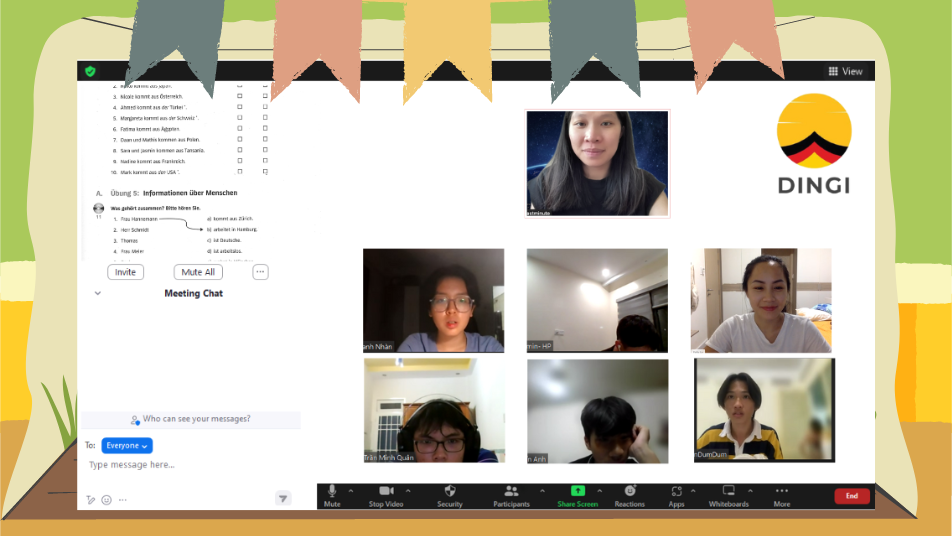Click the Invite button
Image resolution: width=952 pixels, height=538 pixels.
coord(126,272)
